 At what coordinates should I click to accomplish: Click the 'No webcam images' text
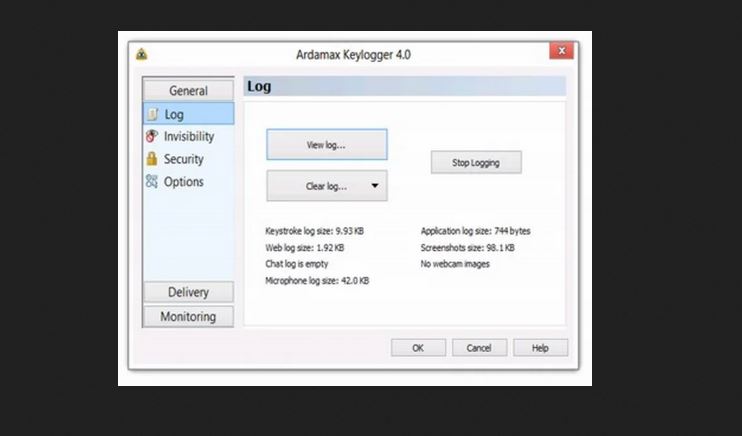pos(455,264)
